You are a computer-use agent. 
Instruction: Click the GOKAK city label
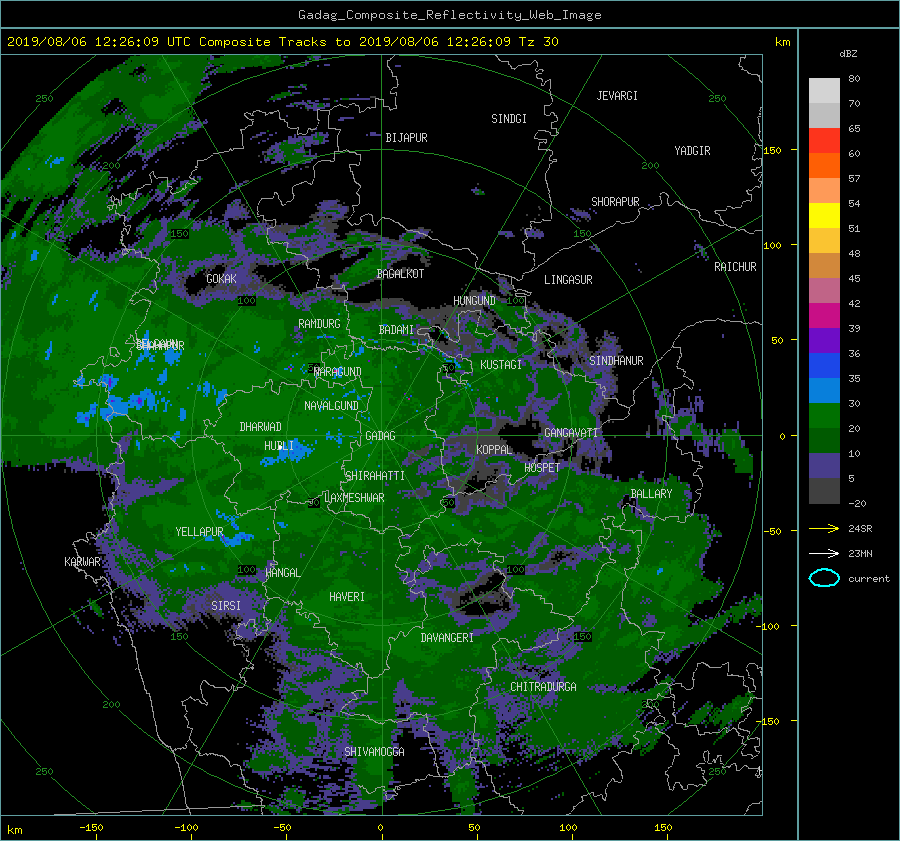pyautogui.click(x=221, y=278)
